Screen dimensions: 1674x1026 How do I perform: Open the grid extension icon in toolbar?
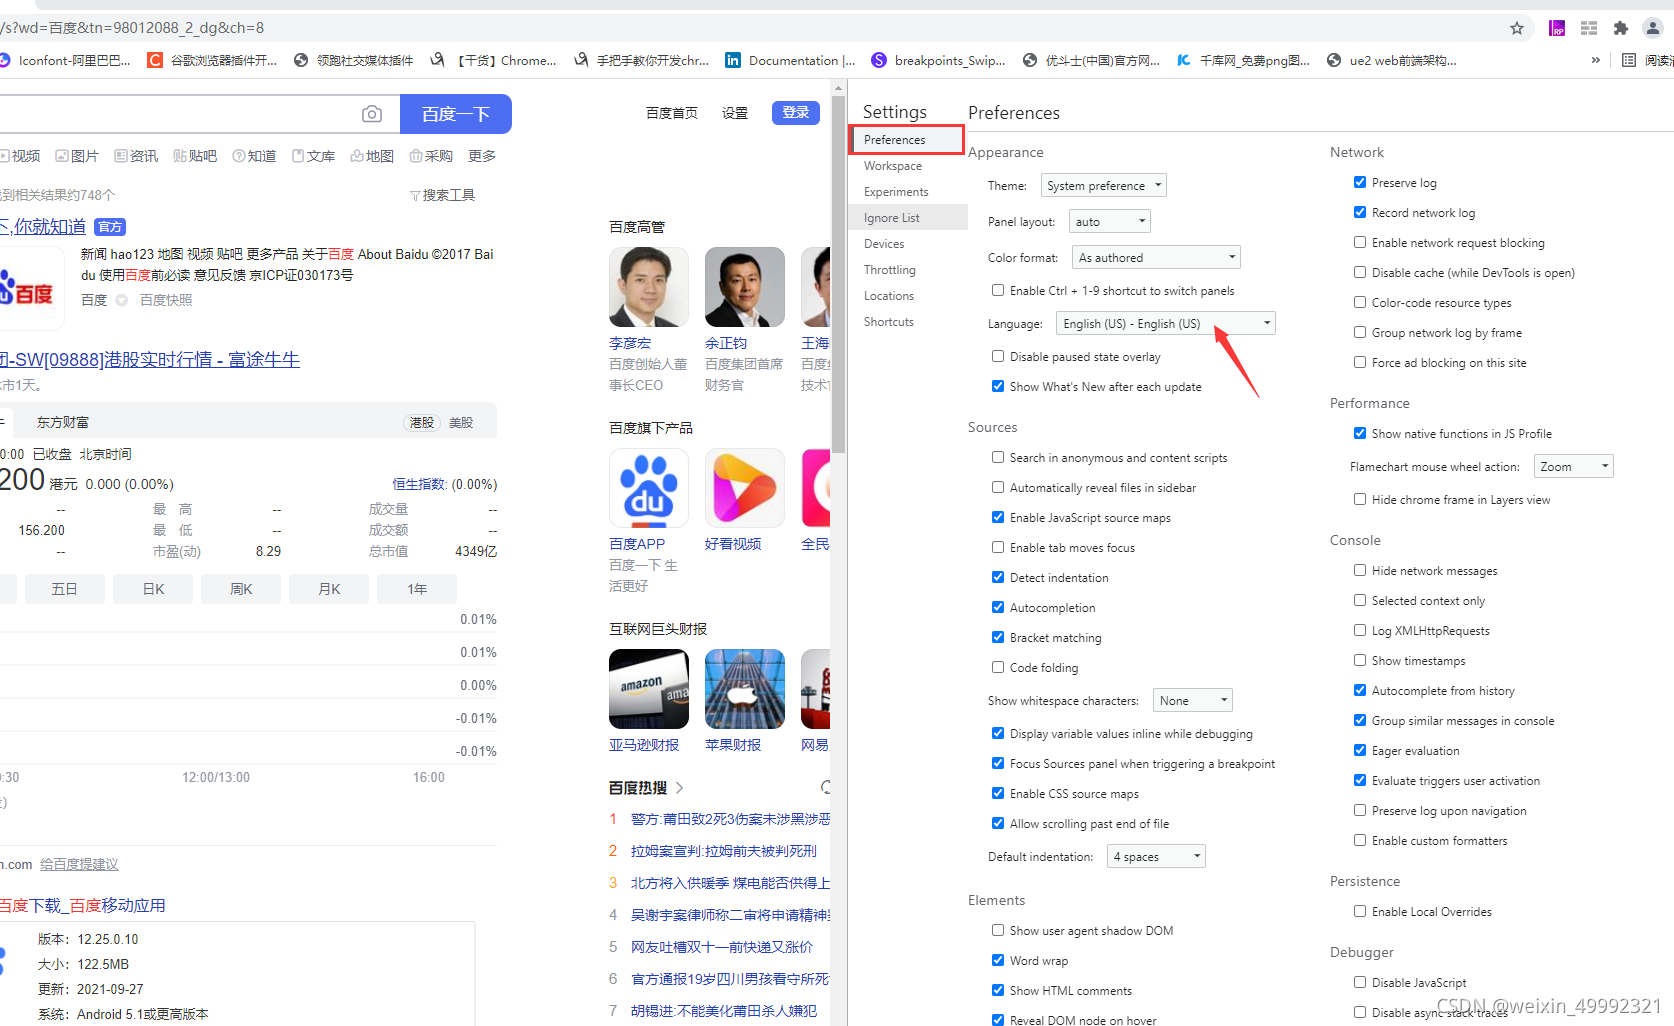click(1589, 28)
